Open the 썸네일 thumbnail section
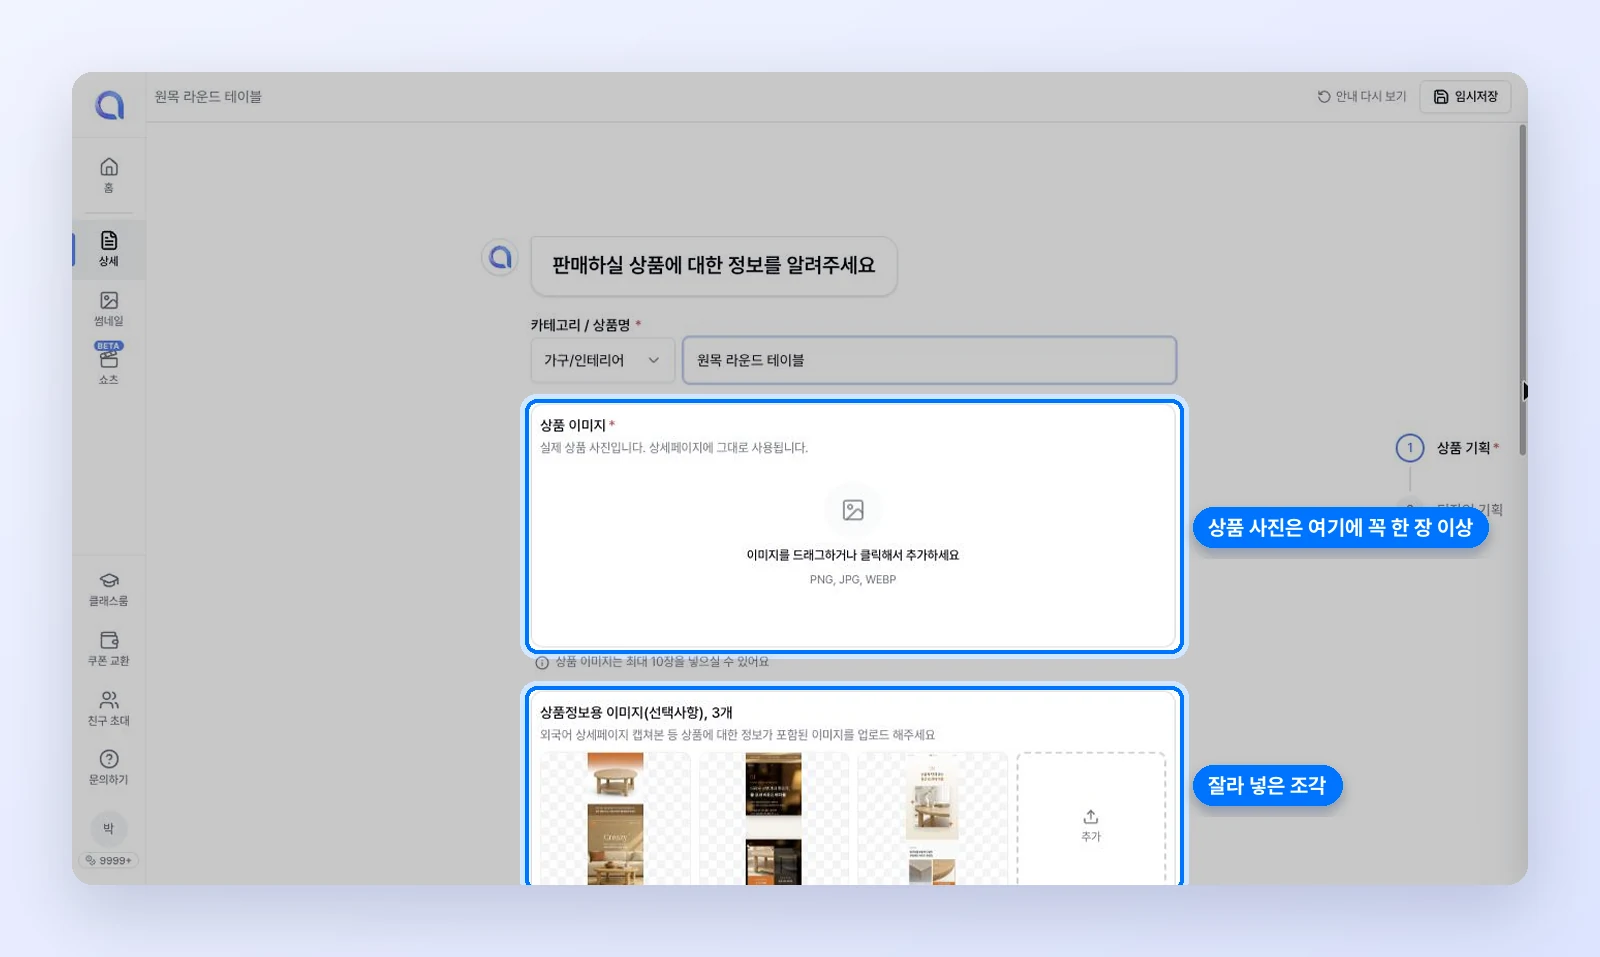 coord(109,309)
